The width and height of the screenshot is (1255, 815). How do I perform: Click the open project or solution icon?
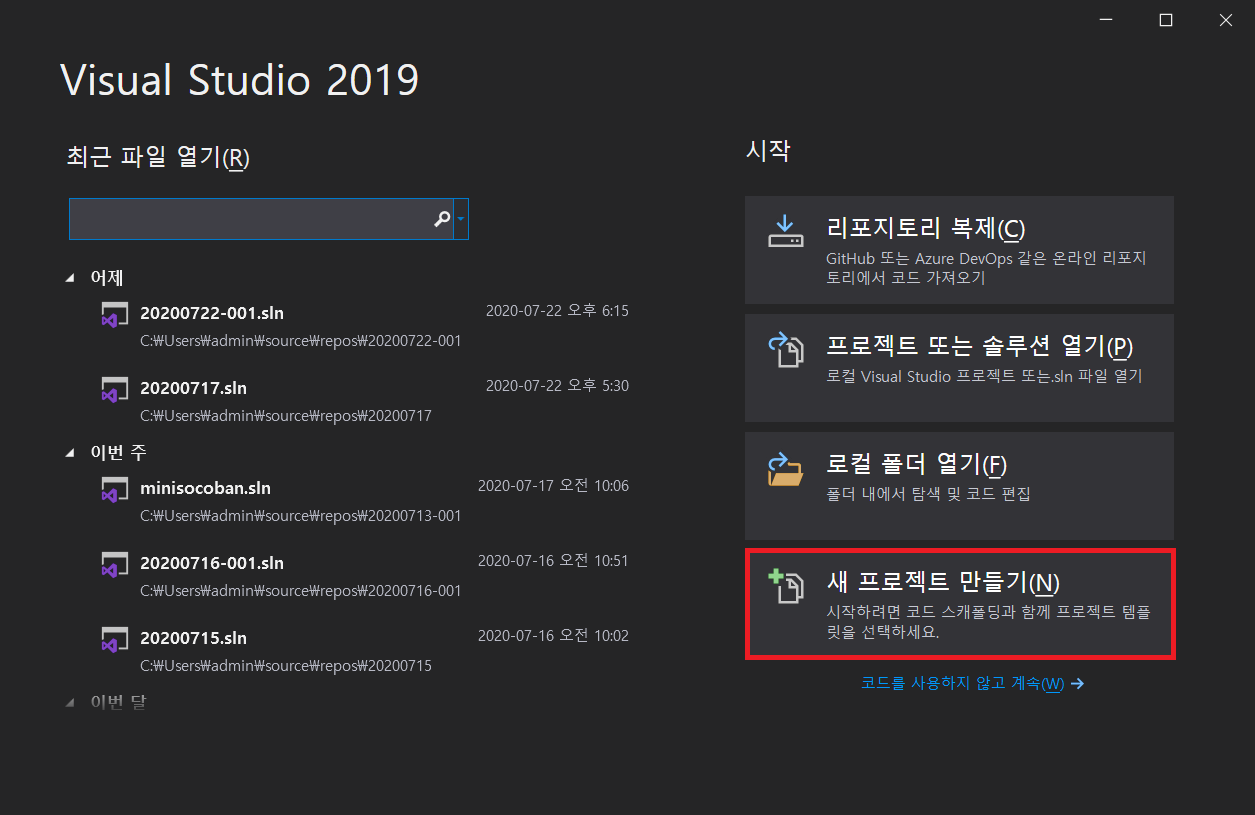[x=785, y=351]
